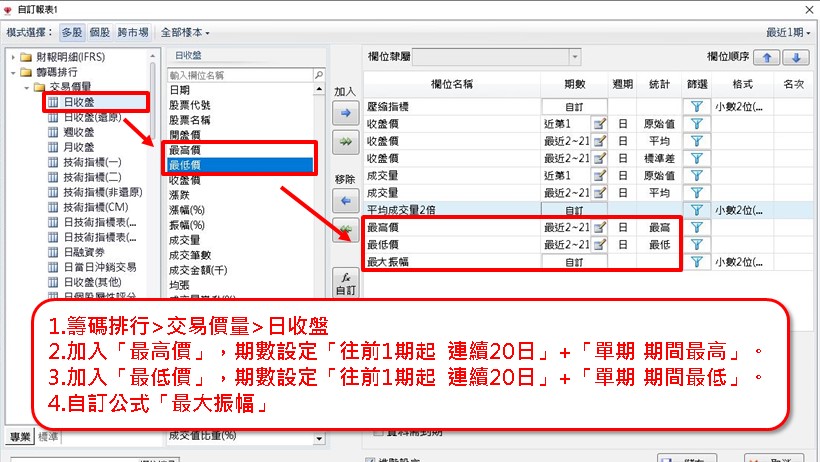Switch to the 專業 tab
The image size is (820, 462).
[x=20, y=436]
